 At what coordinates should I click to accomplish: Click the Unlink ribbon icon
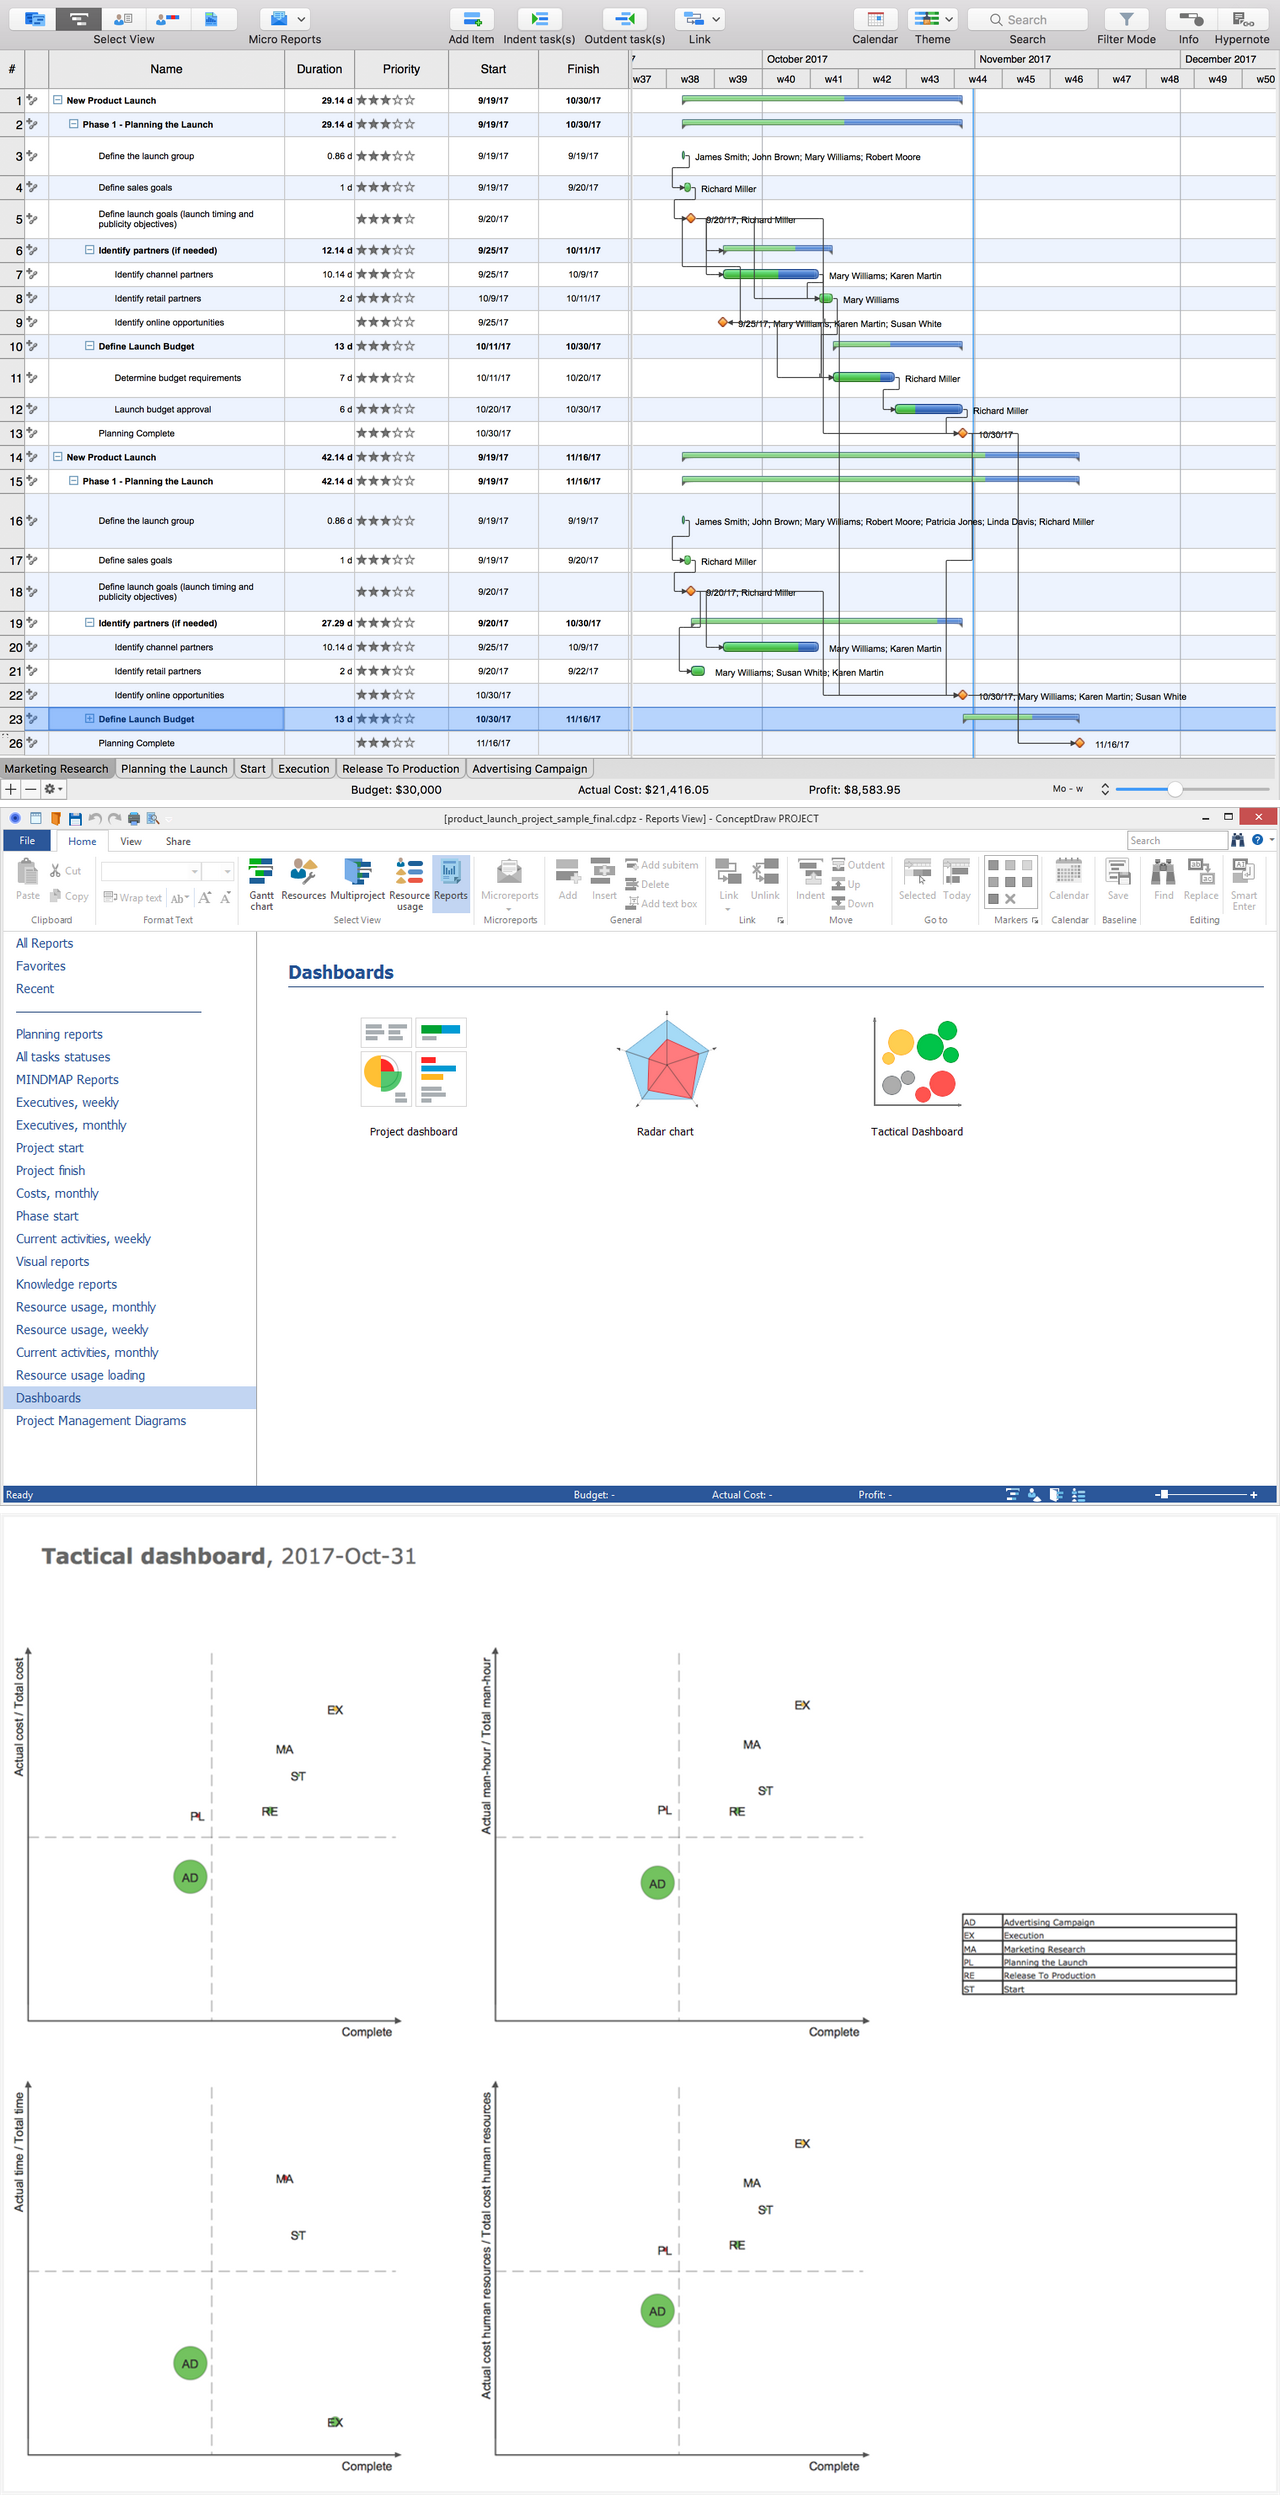767,881
